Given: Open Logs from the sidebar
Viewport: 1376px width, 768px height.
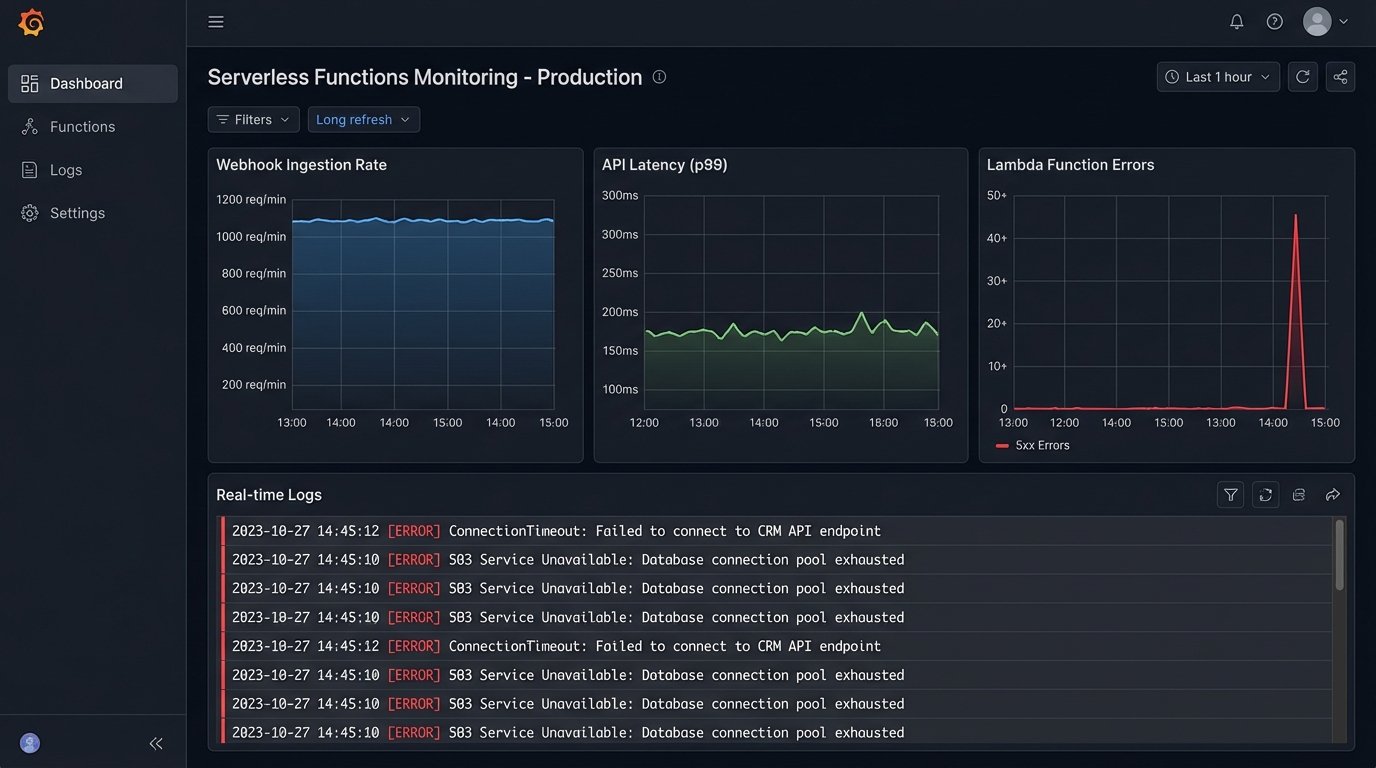Looking at the screenshot, I should [x=66, y=170].
